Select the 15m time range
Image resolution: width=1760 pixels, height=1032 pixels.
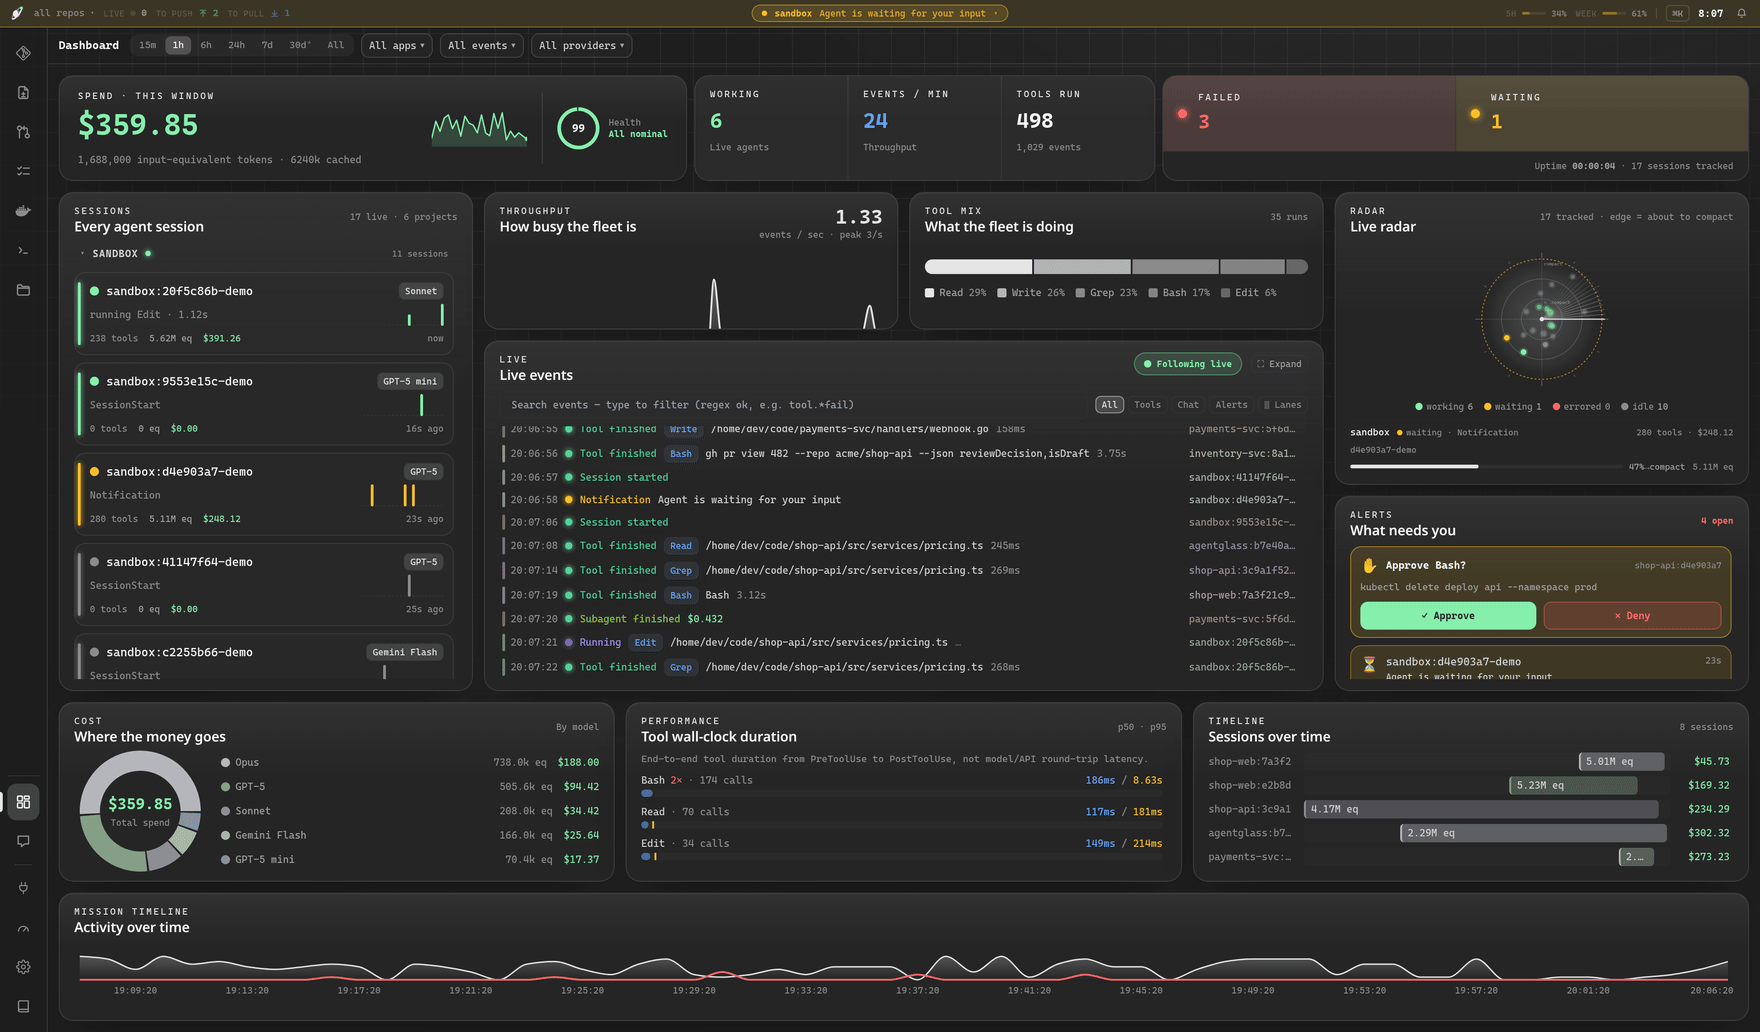[x=147, y=45]
